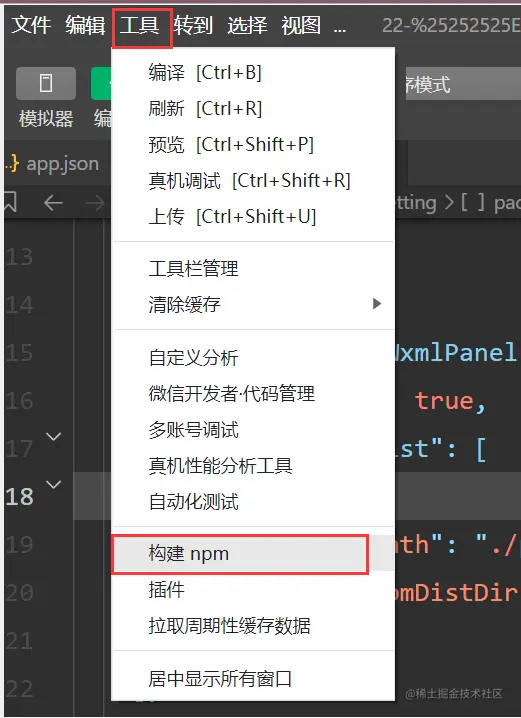Click the simulator phone icon

pos(46,83)
